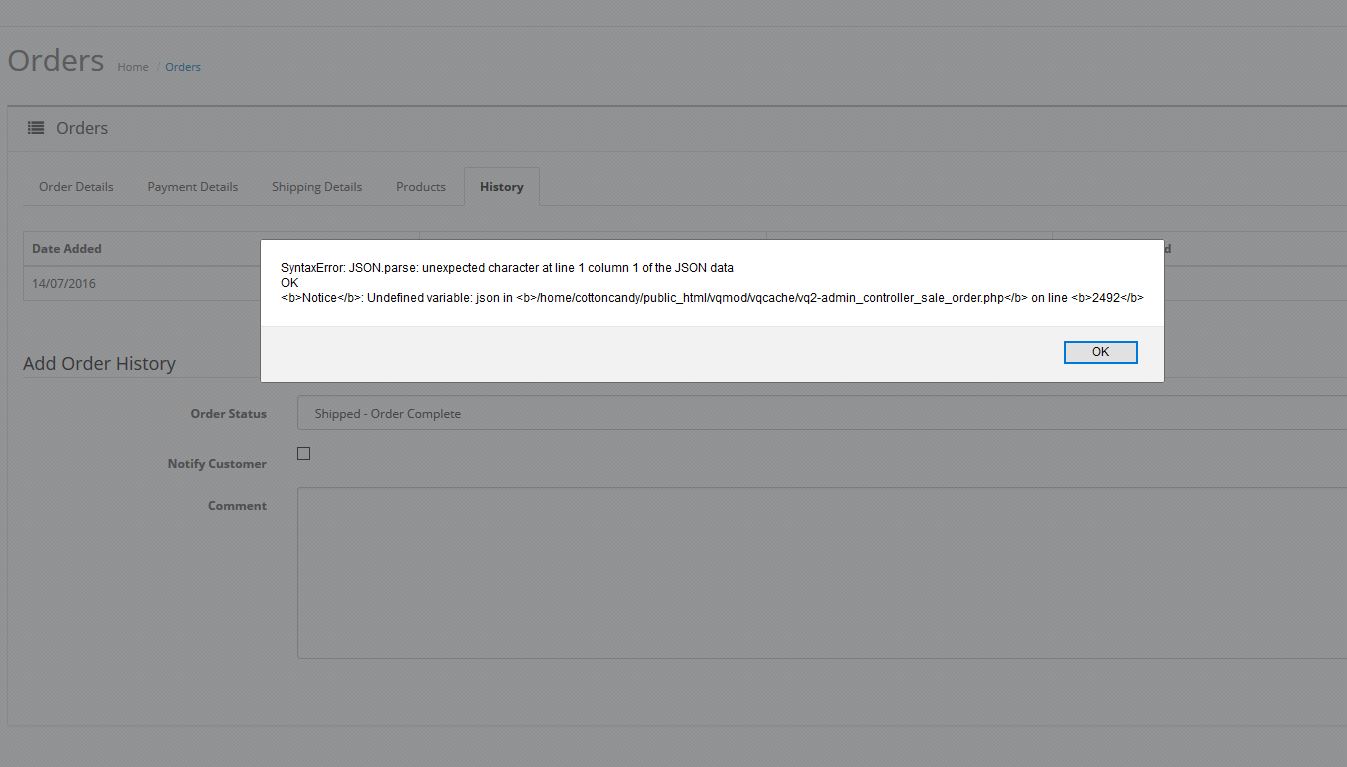Open the Shipping Details tab
Image resolution: width=1347 pixels, height=767 pixels.
coord(317,187)
